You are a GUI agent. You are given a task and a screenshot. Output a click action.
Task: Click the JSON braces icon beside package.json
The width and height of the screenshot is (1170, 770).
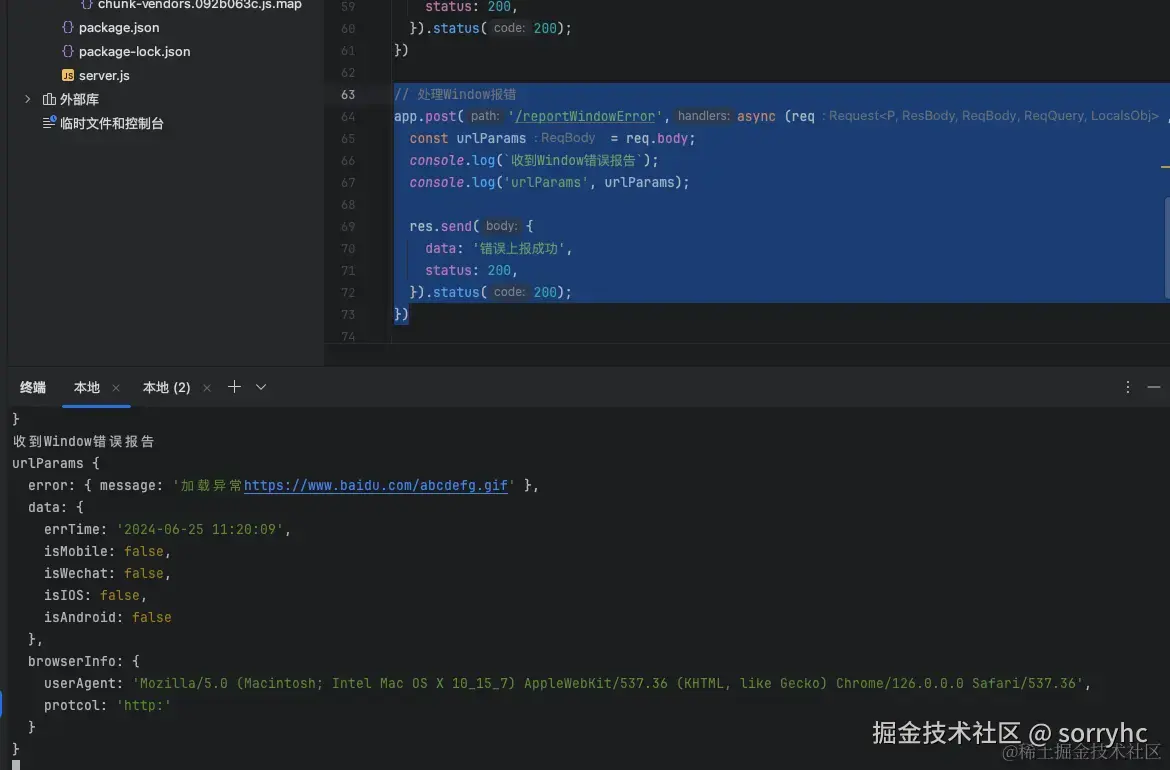[68, 28]
